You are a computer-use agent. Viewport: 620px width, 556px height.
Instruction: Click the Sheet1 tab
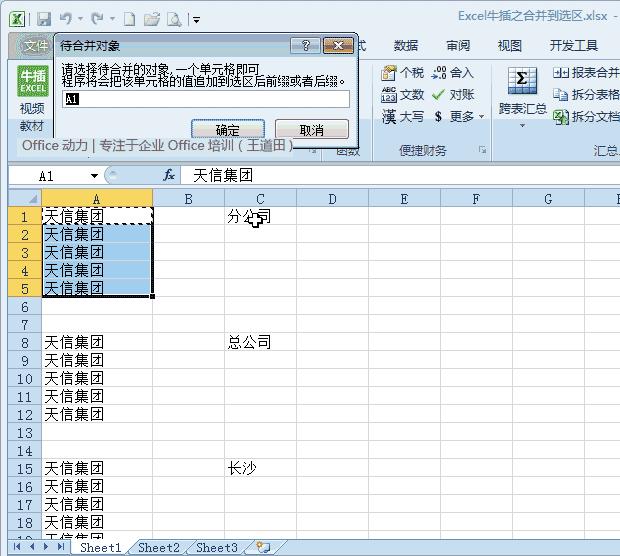click(x=100, y=548)
